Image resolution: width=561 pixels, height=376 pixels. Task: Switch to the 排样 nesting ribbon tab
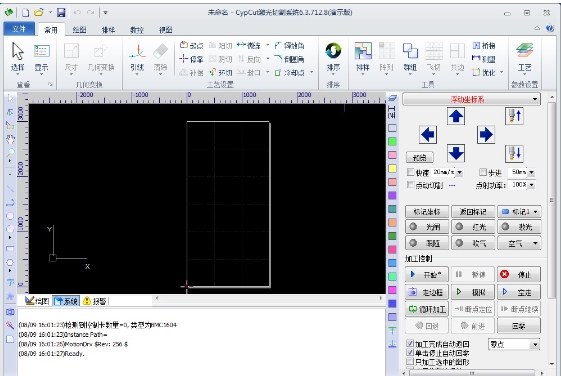coord(108,30)
